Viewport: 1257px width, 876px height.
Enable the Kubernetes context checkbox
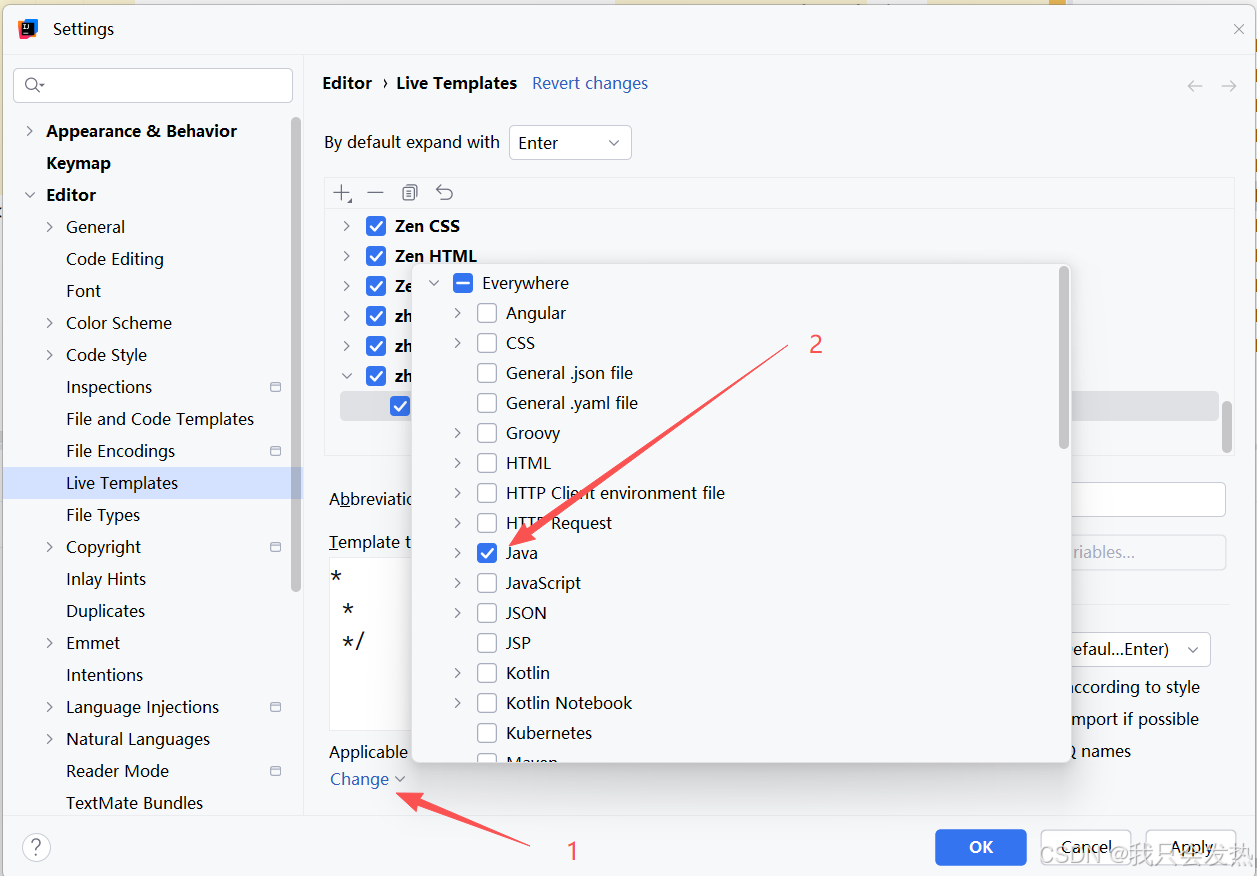tap(487, 733)
